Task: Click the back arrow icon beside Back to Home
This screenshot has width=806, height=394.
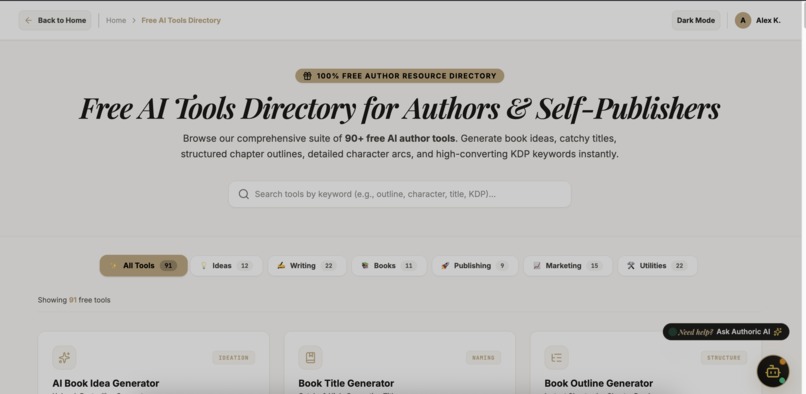Action: click(x=29, y=21)
